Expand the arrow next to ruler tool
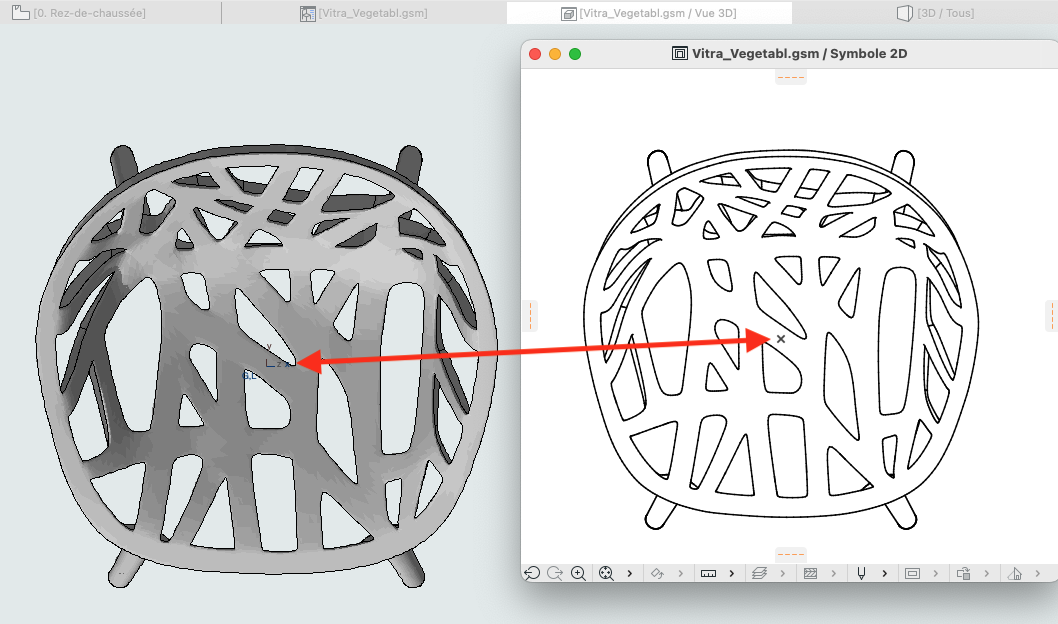This screenshot has height=624, width=1058. point(731,573)
